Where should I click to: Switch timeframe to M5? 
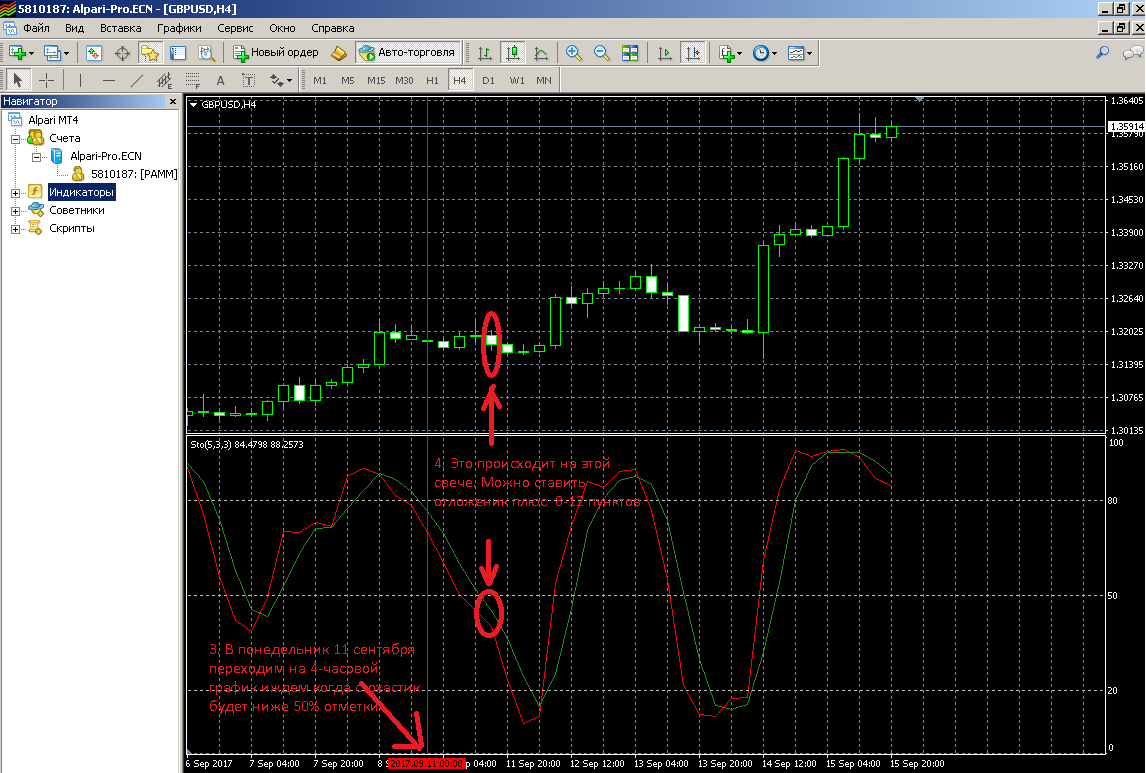[x=347, y=80]
